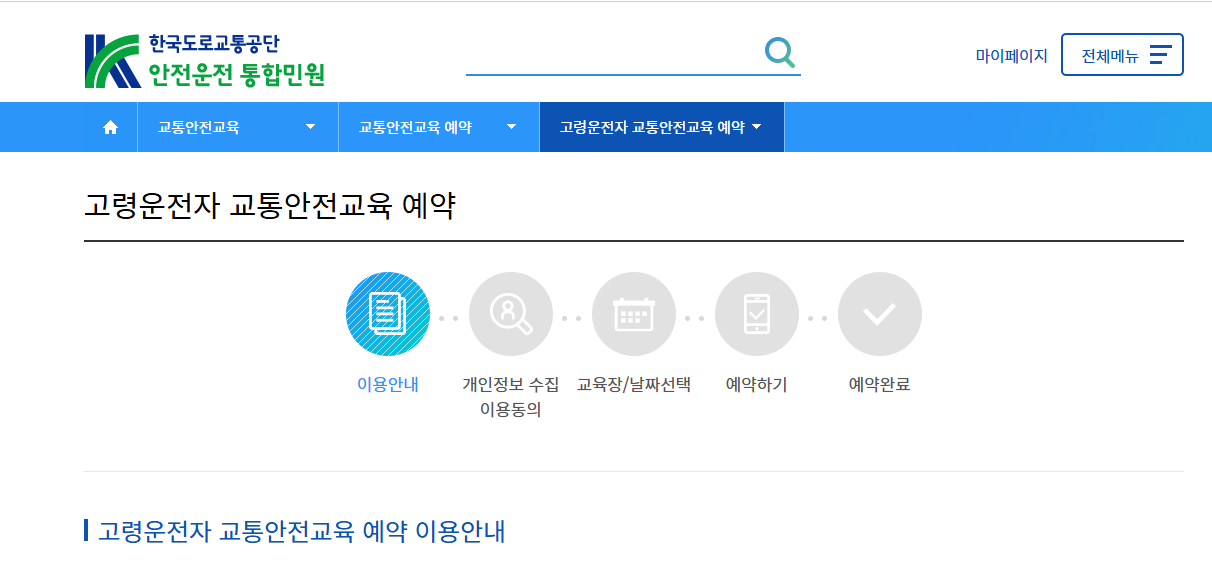Select the 이용안내 document step icon
Screen dimensions: 1212x584
[x=388, y=313]
